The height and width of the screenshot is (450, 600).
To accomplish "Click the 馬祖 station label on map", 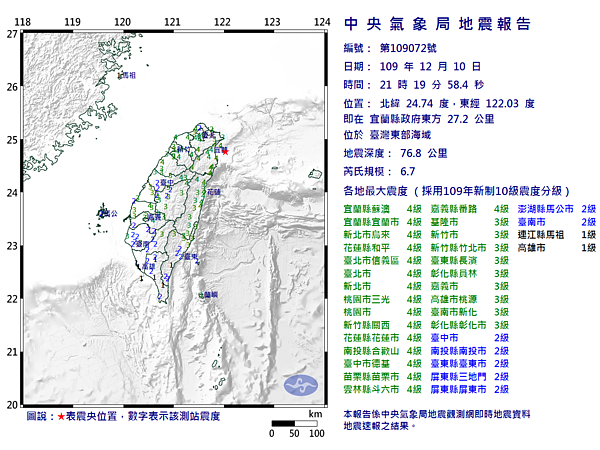I will coord(125,75).
